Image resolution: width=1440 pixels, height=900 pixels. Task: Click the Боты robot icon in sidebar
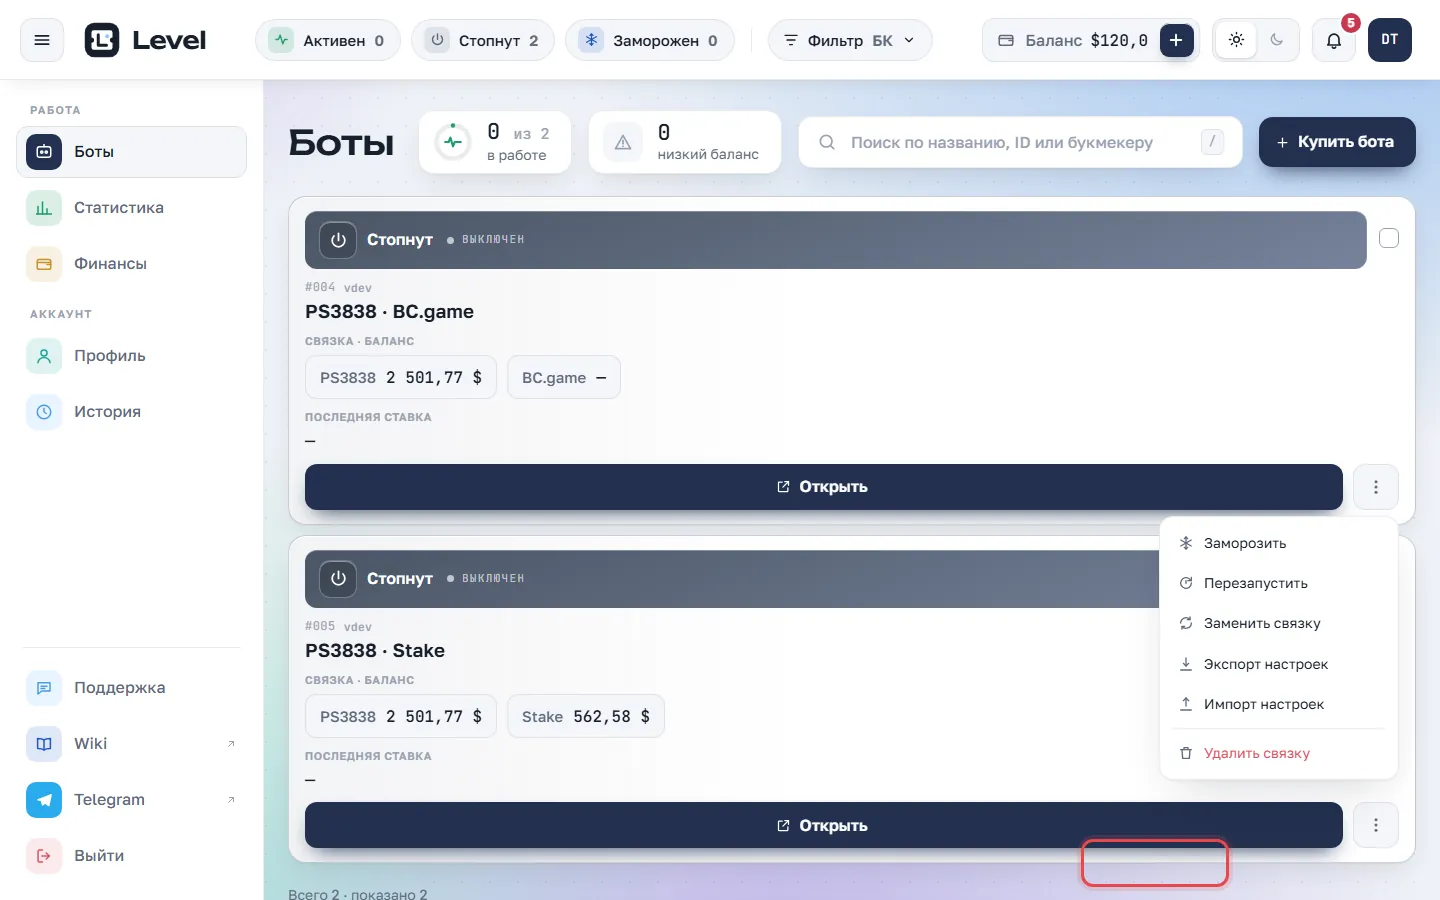44,152
